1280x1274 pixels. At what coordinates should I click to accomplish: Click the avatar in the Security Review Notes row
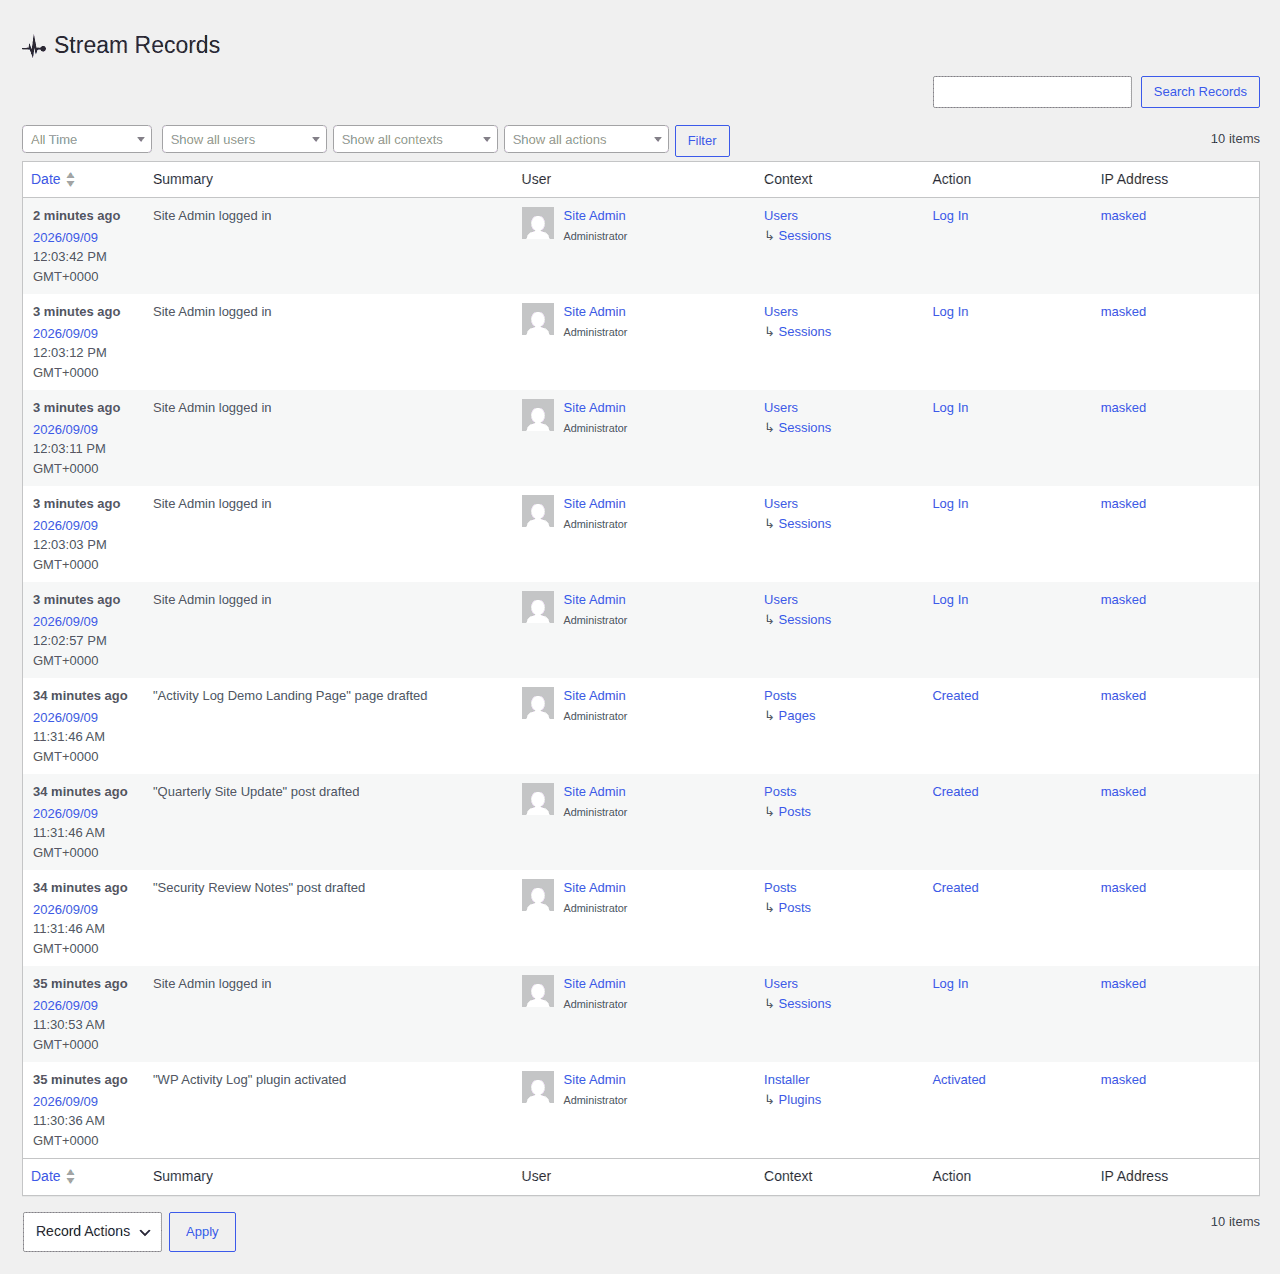(538, 895)
